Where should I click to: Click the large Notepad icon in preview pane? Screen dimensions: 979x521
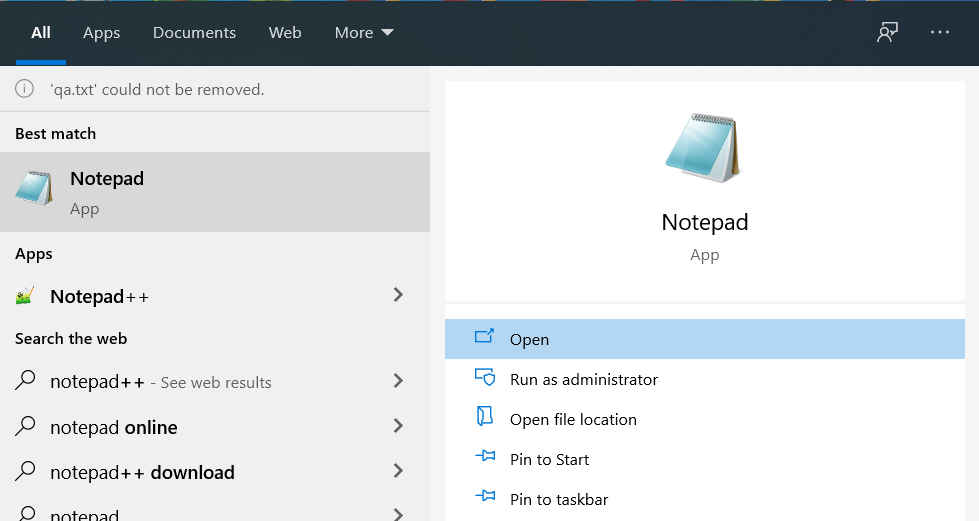coord(704,148)
